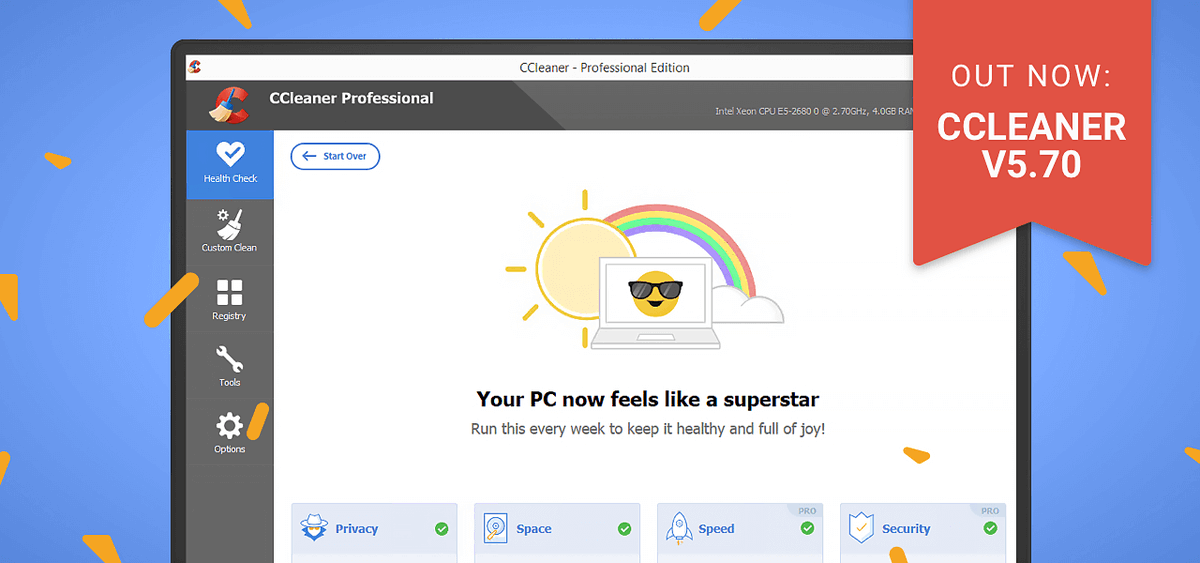This screenshot has height=563, width=1200.
Task: Click the Privacy spy icon
Action: (x=314, y=528)
